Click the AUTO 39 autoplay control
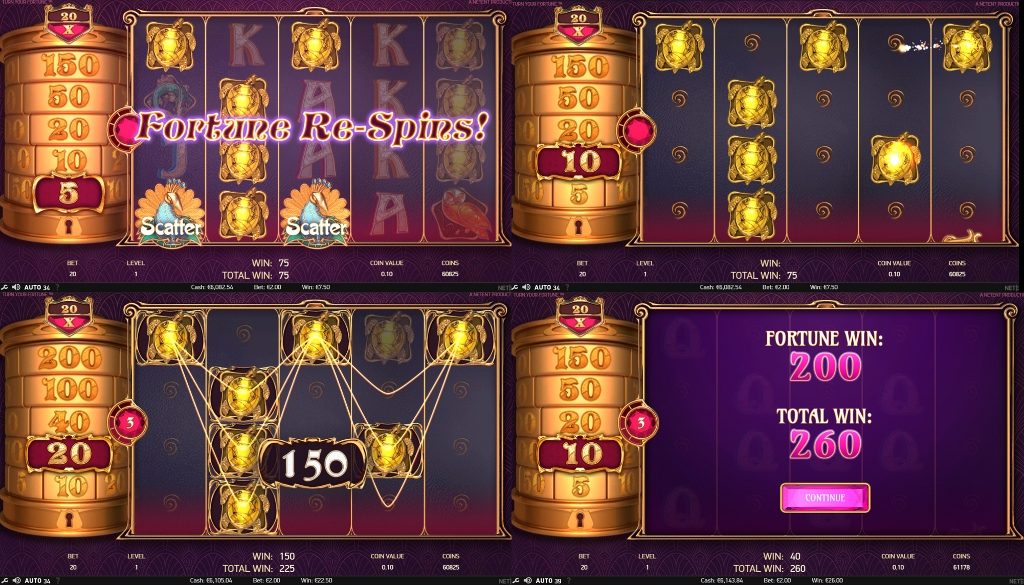Screen dimensions: 1024x585 (x=547, y=580)
